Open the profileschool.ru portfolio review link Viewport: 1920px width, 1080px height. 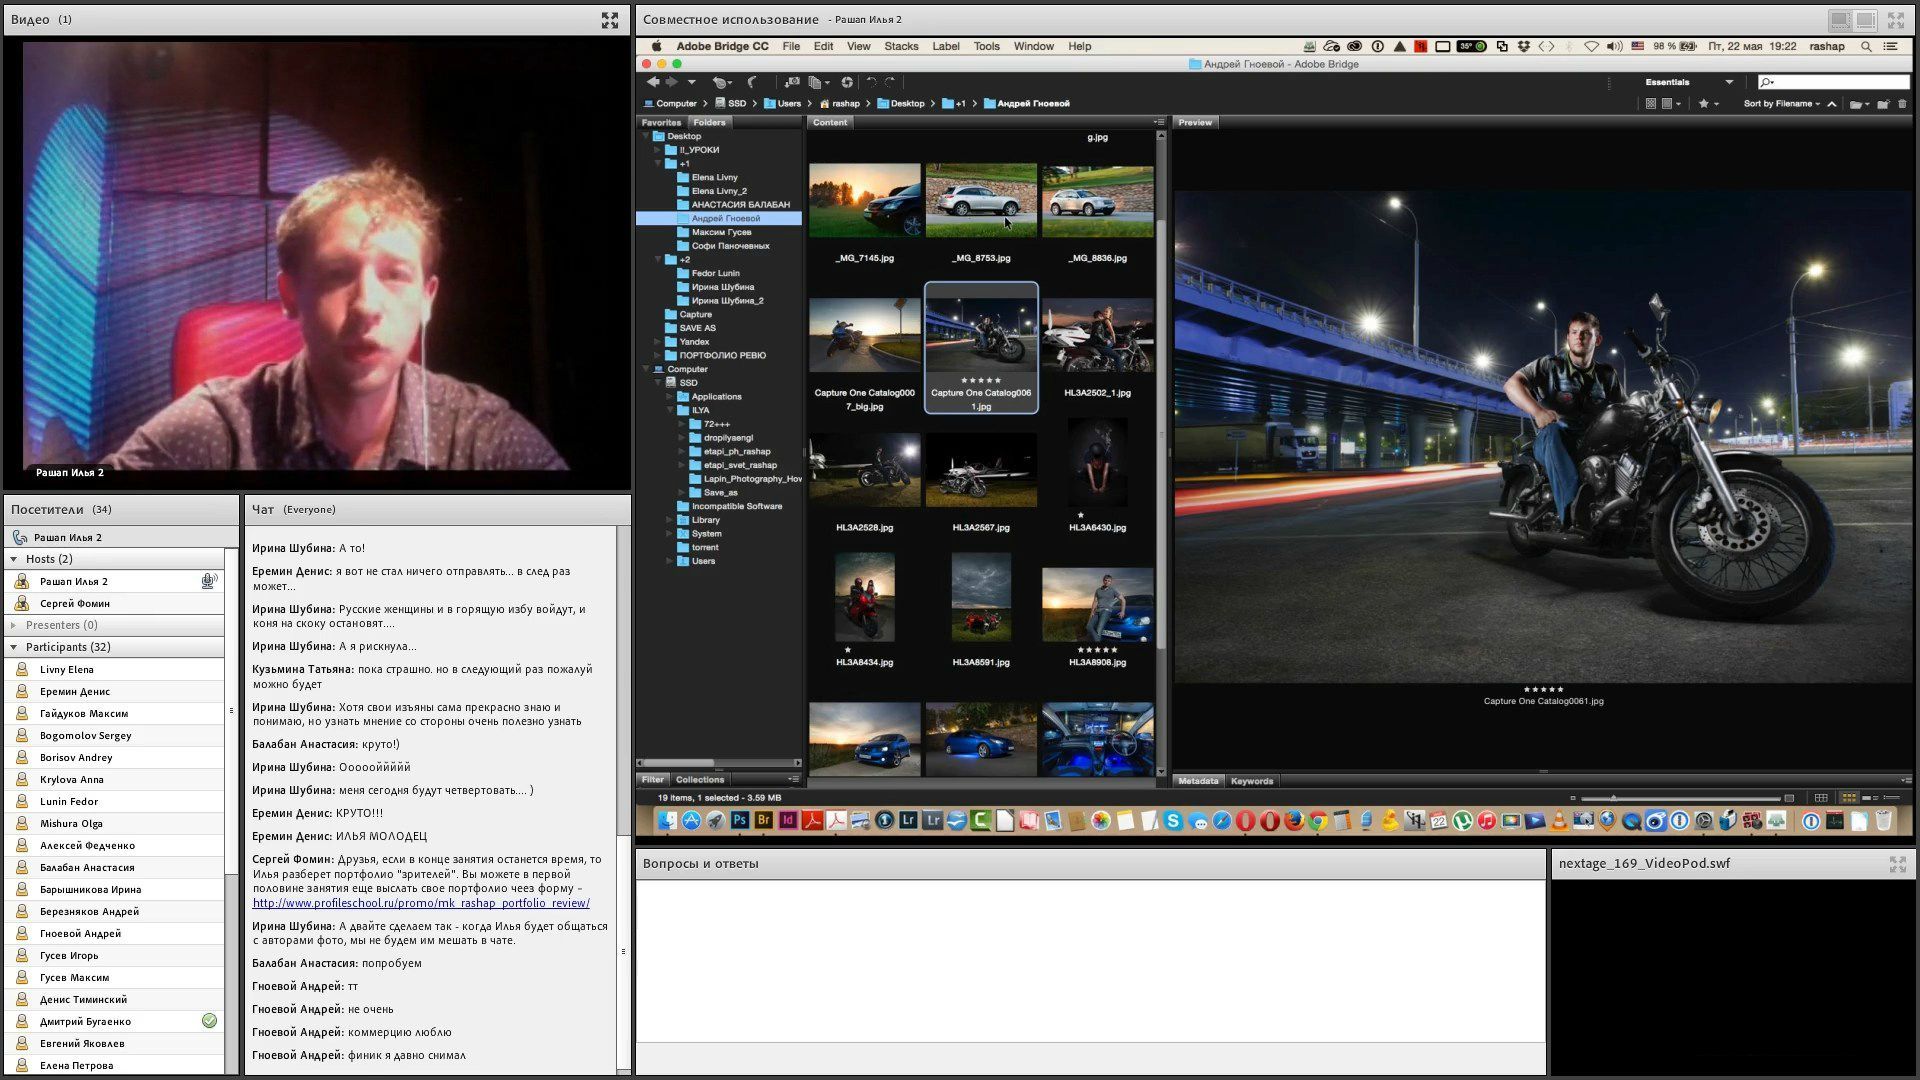pos(421,903)
